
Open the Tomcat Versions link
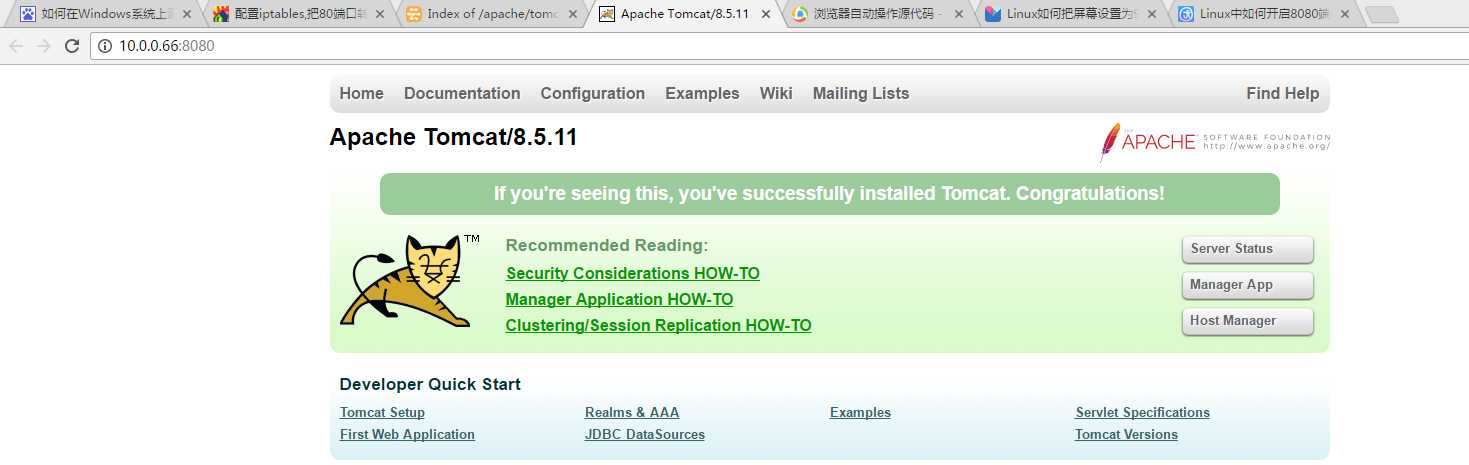tap(1126, 434)
